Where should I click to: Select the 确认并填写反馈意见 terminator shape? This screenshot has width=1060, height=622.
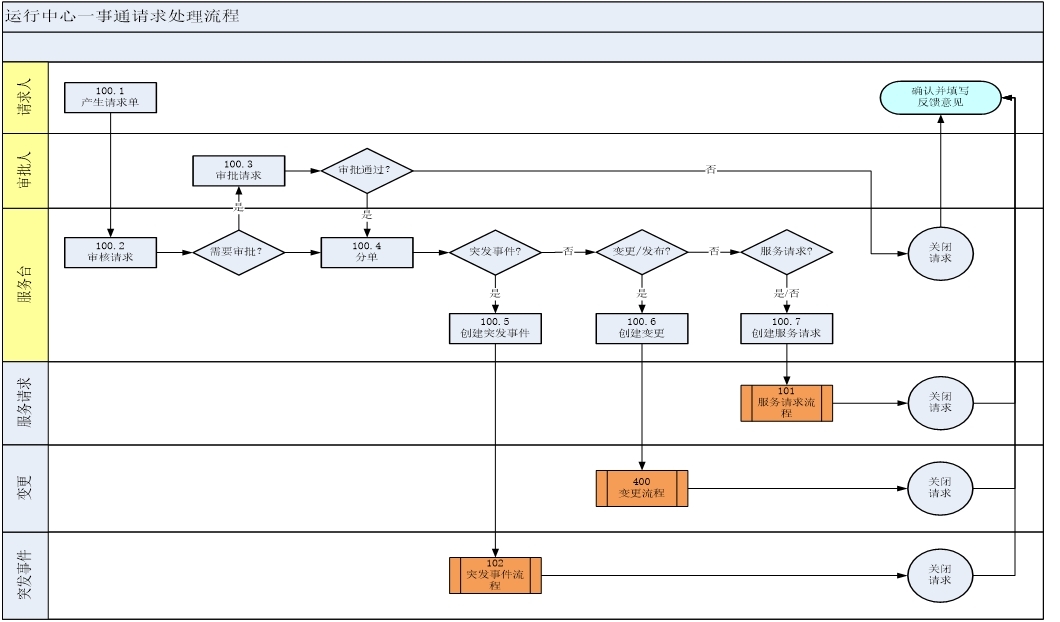click(x=940, y=97)
